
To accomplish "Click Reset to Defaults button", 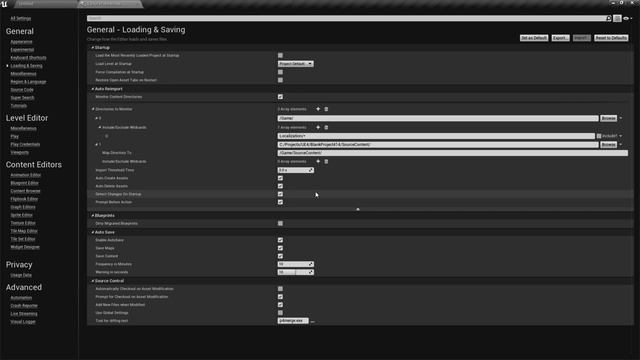I will point(611,38).
